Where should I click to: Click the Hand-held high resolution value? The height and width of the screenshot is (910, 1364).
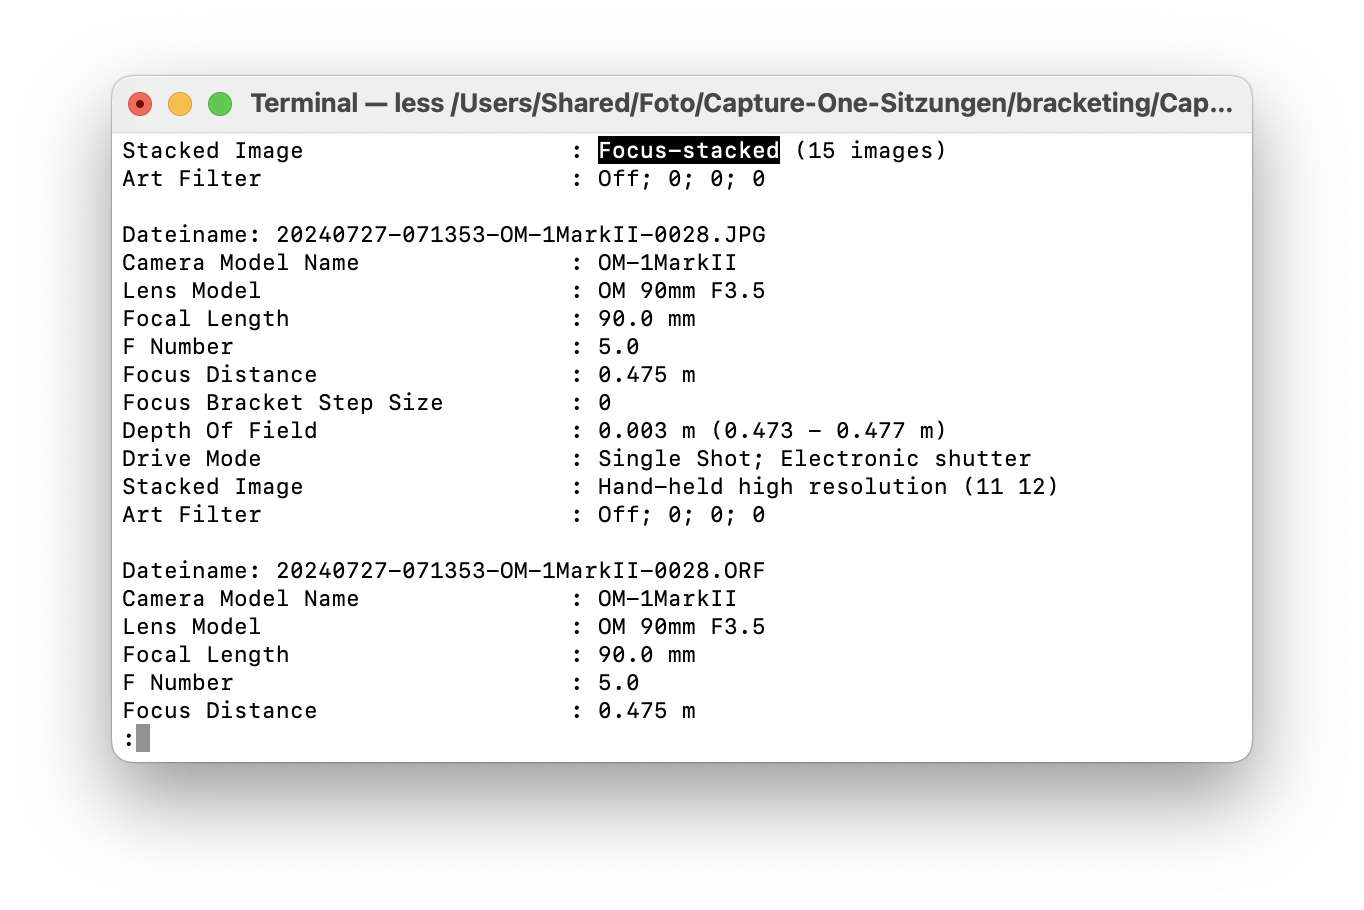[x=828, y=487]
